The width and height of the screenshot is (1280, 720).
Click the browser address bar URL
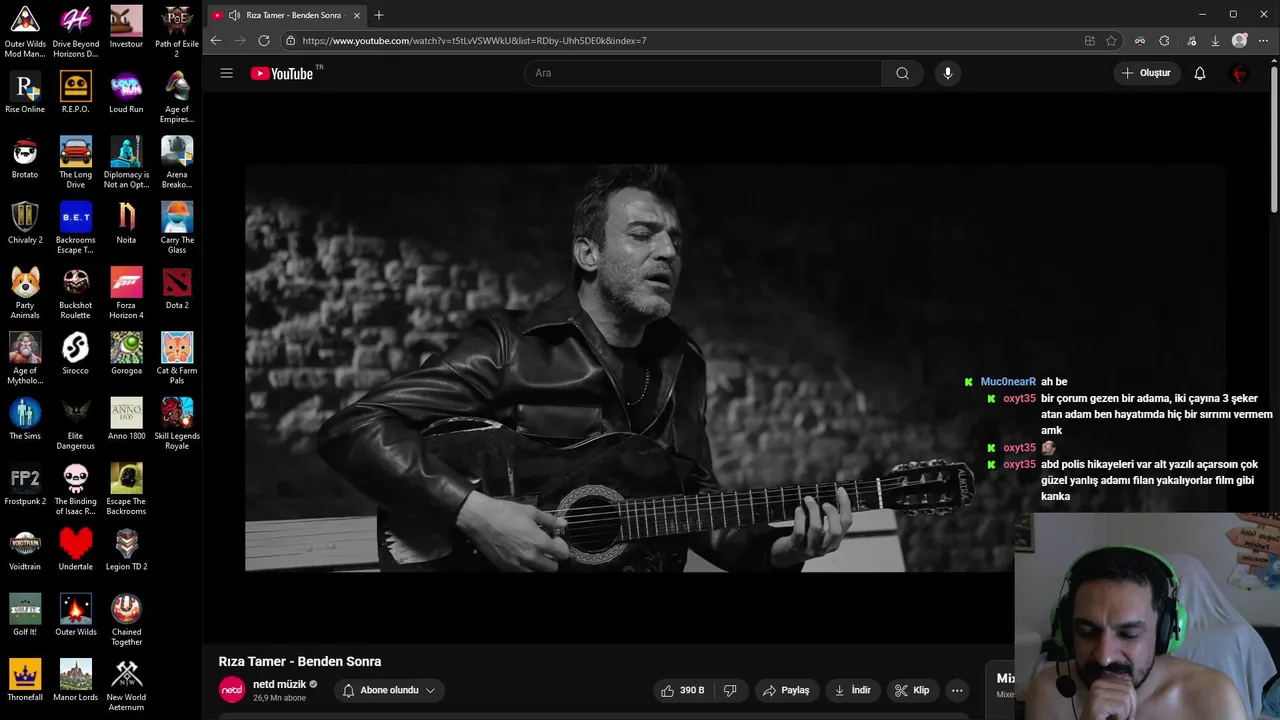pyautogui.click(x=474, y=41)
